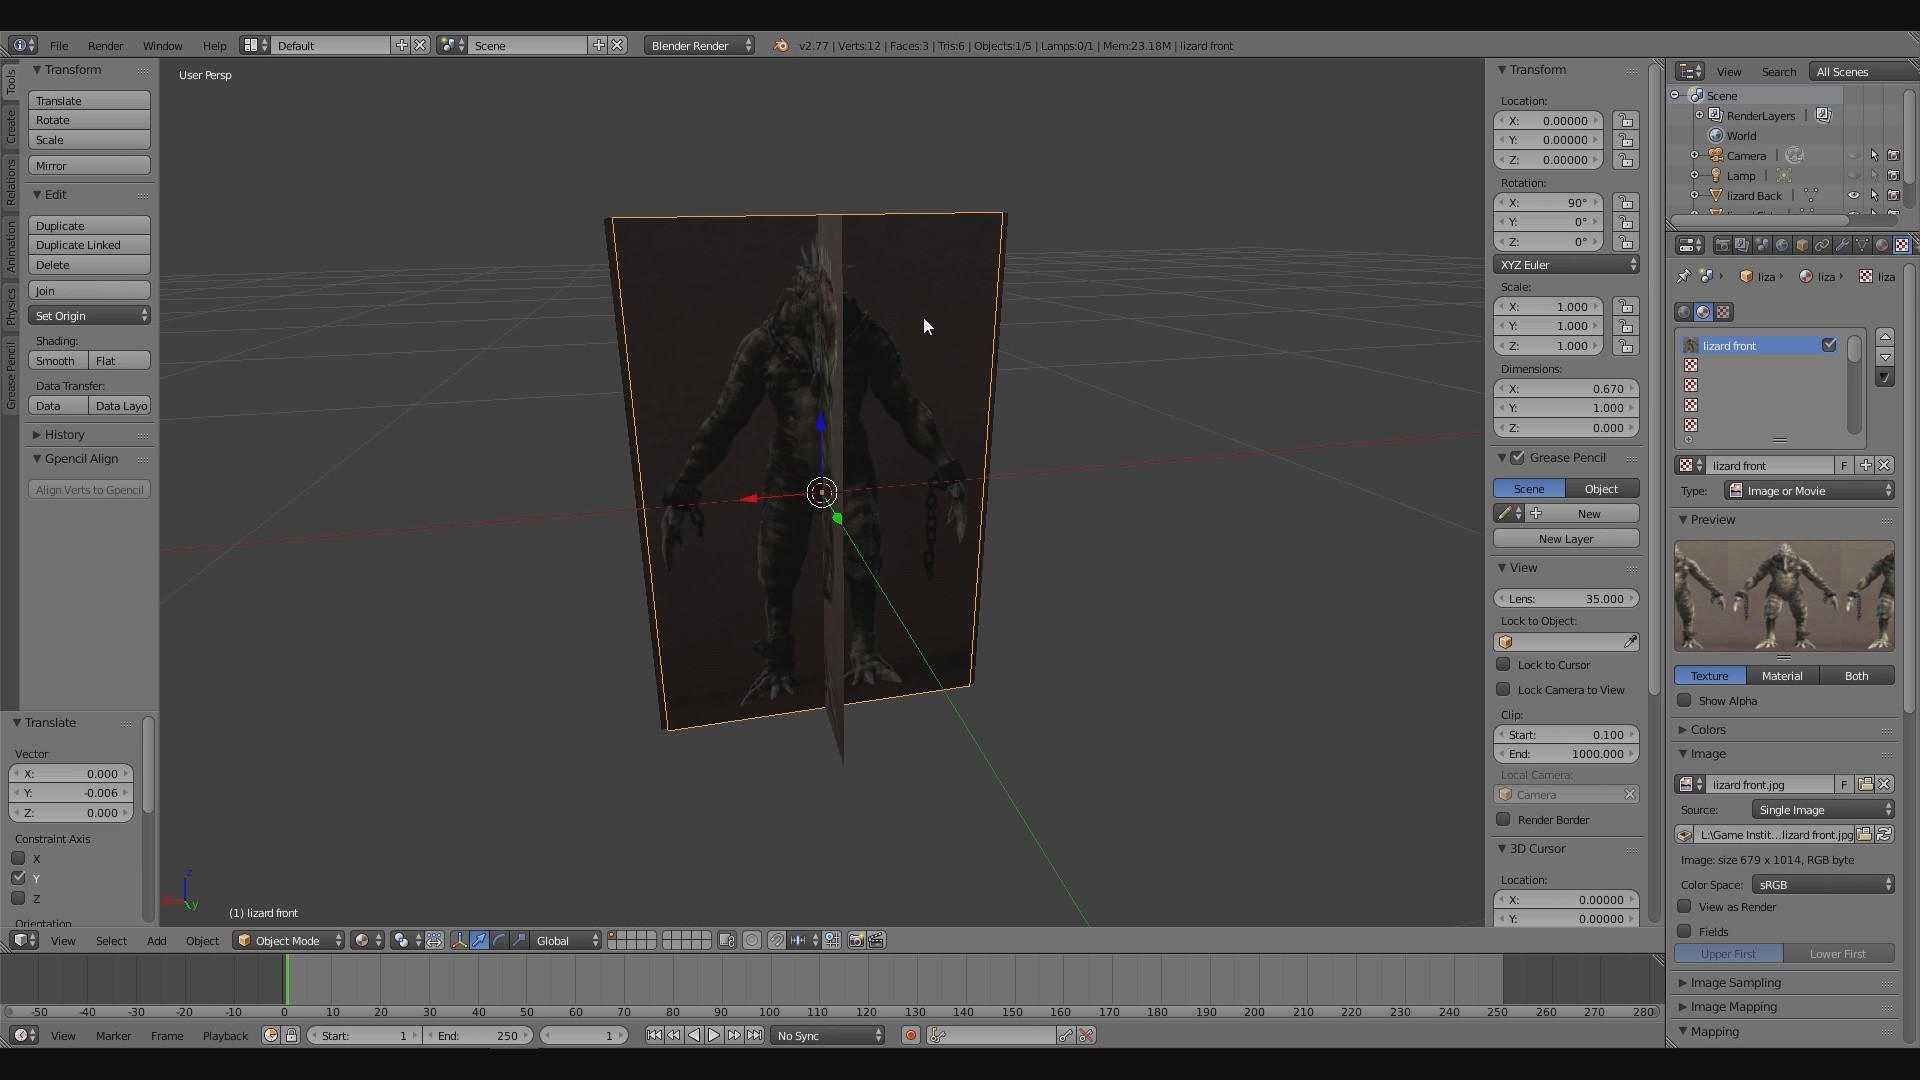Enable Render Border checkbox
Viewport: 1920px width, 1080px height.
[1503, 820]
